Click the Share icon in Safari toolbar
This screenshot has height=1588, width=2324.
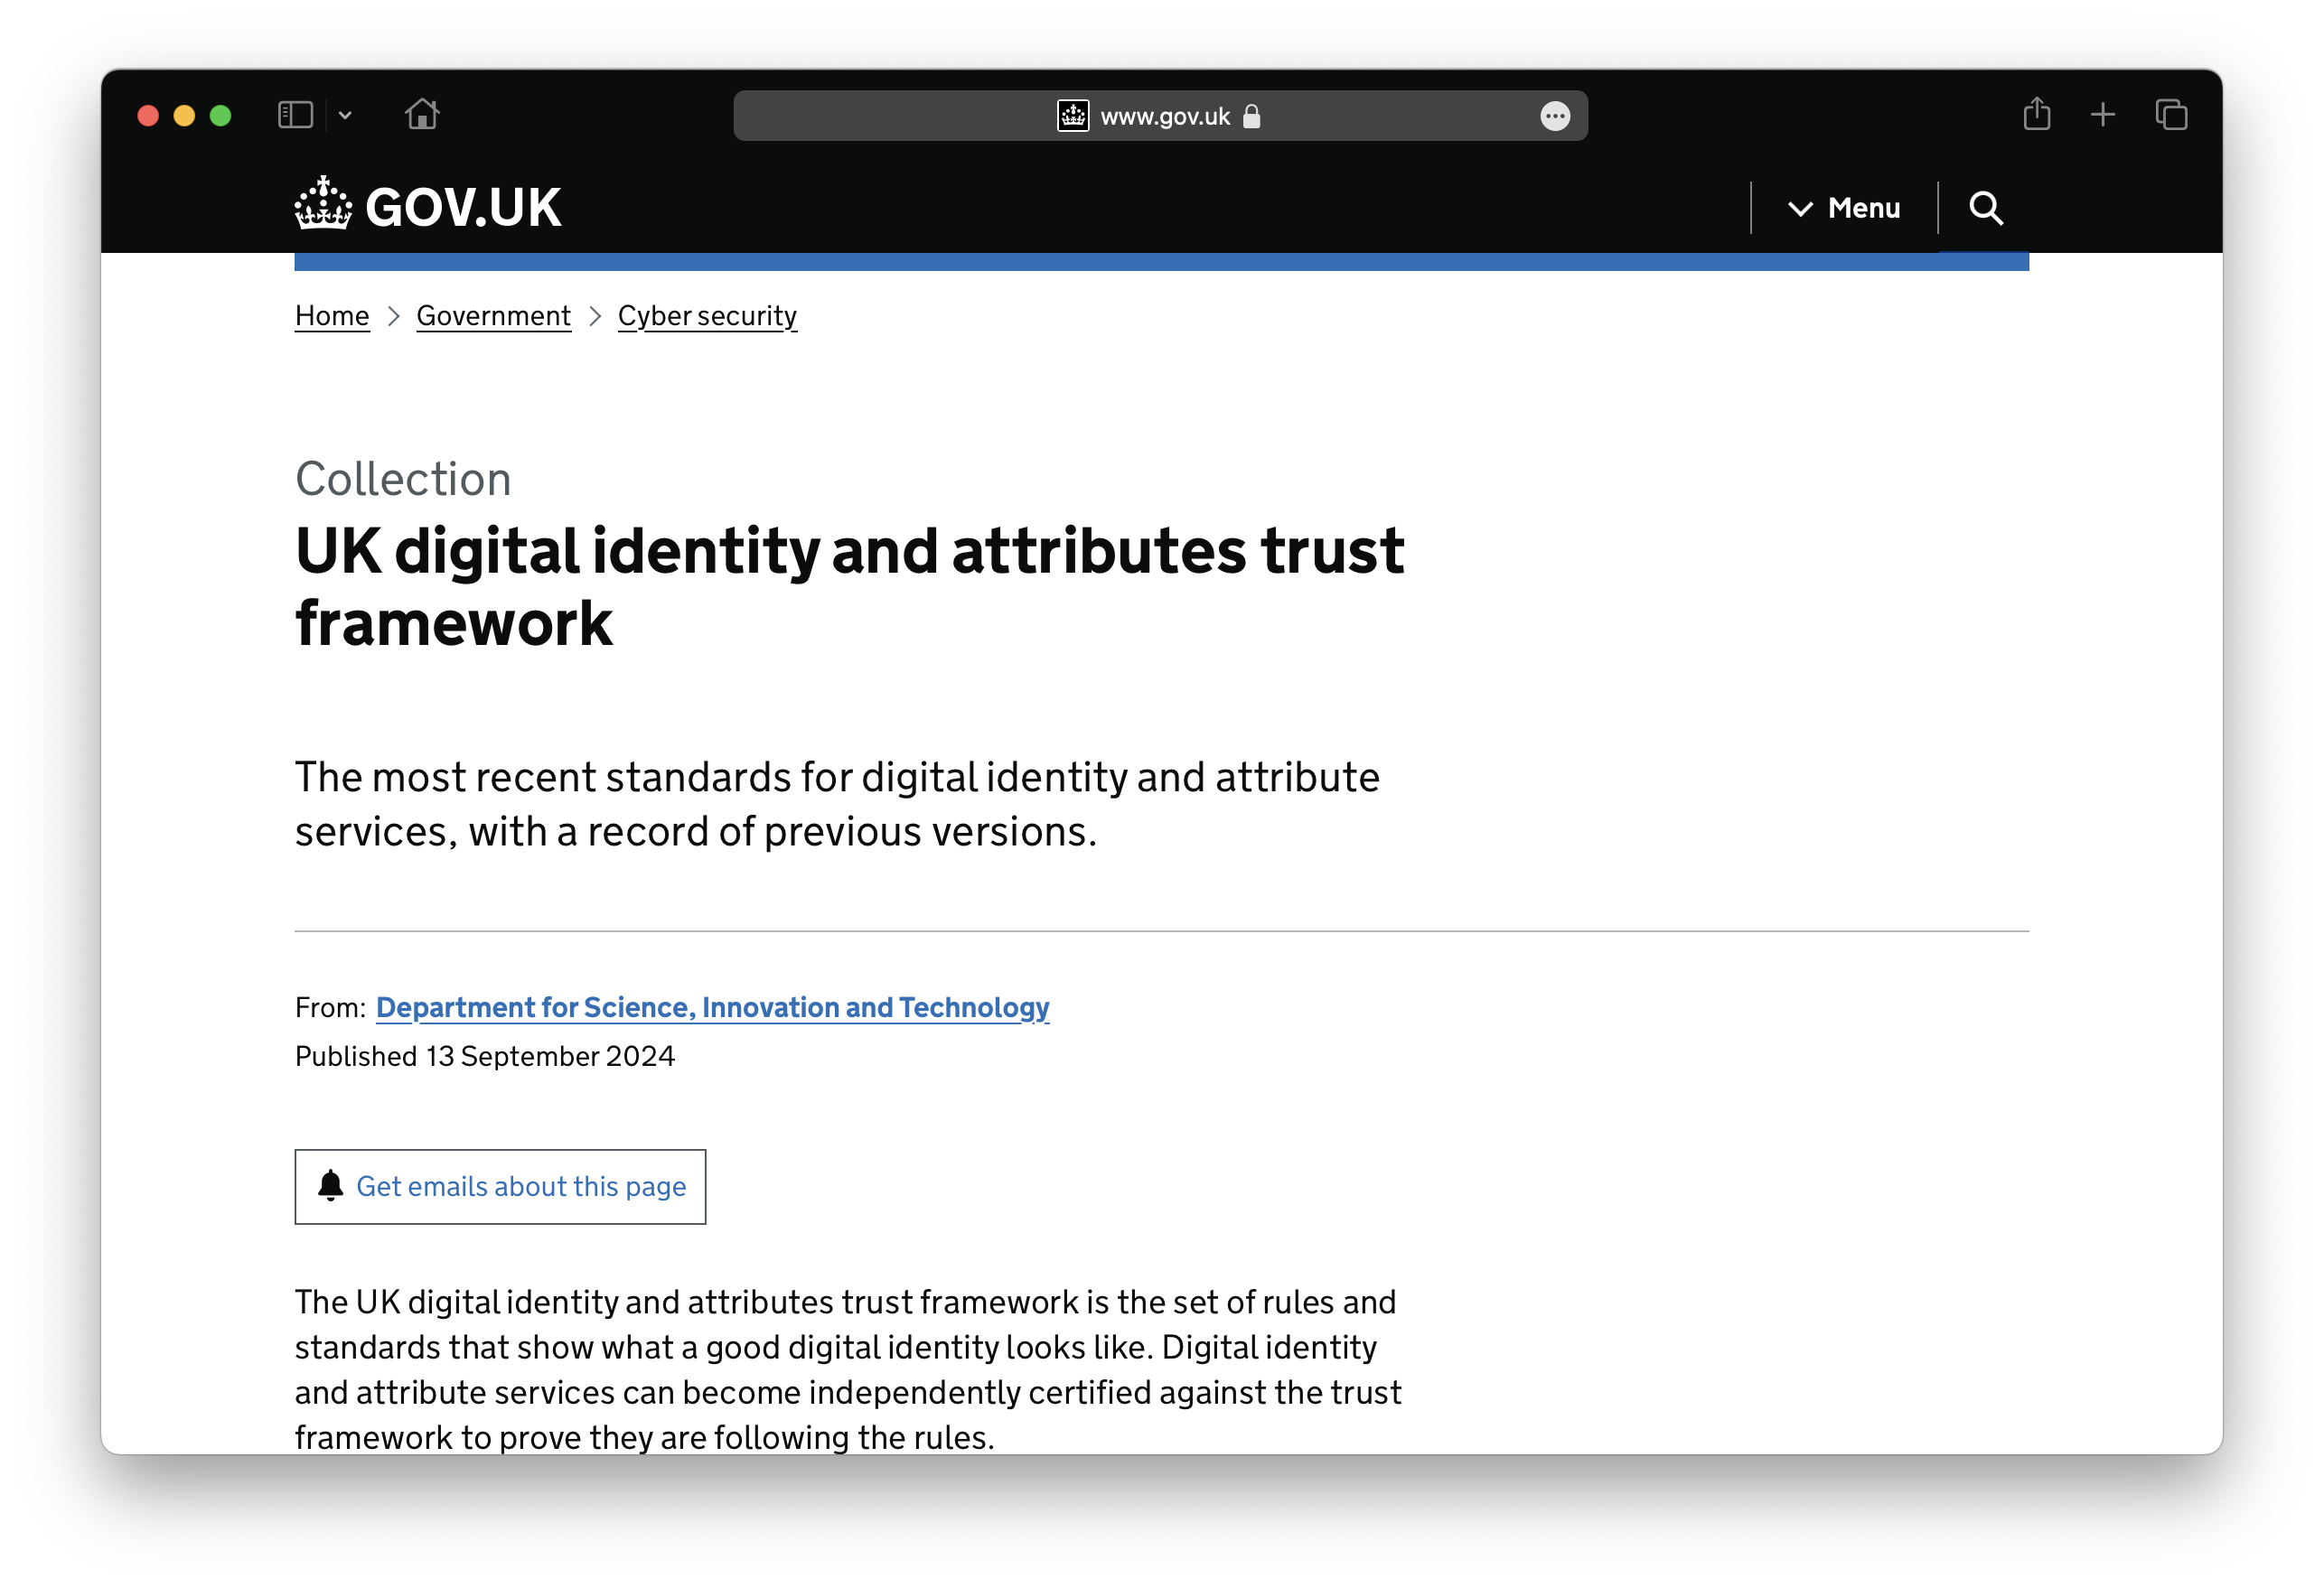[x=2036, y=114]
